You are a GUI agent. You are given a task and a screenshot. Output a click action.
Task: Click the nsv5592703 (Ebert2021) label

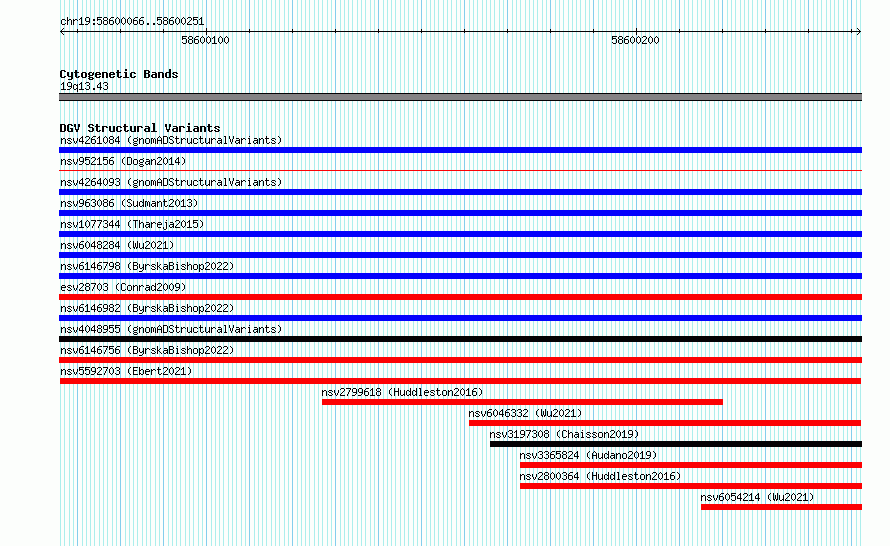pos(126,371)
